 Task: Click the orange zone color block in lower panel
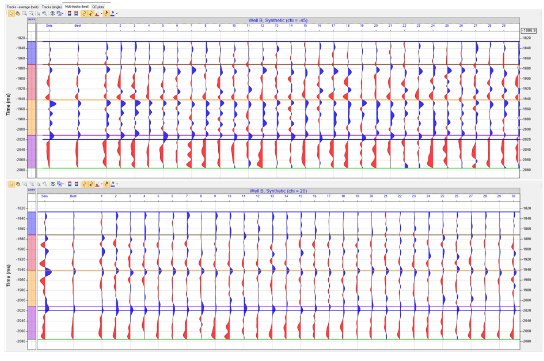32,288
